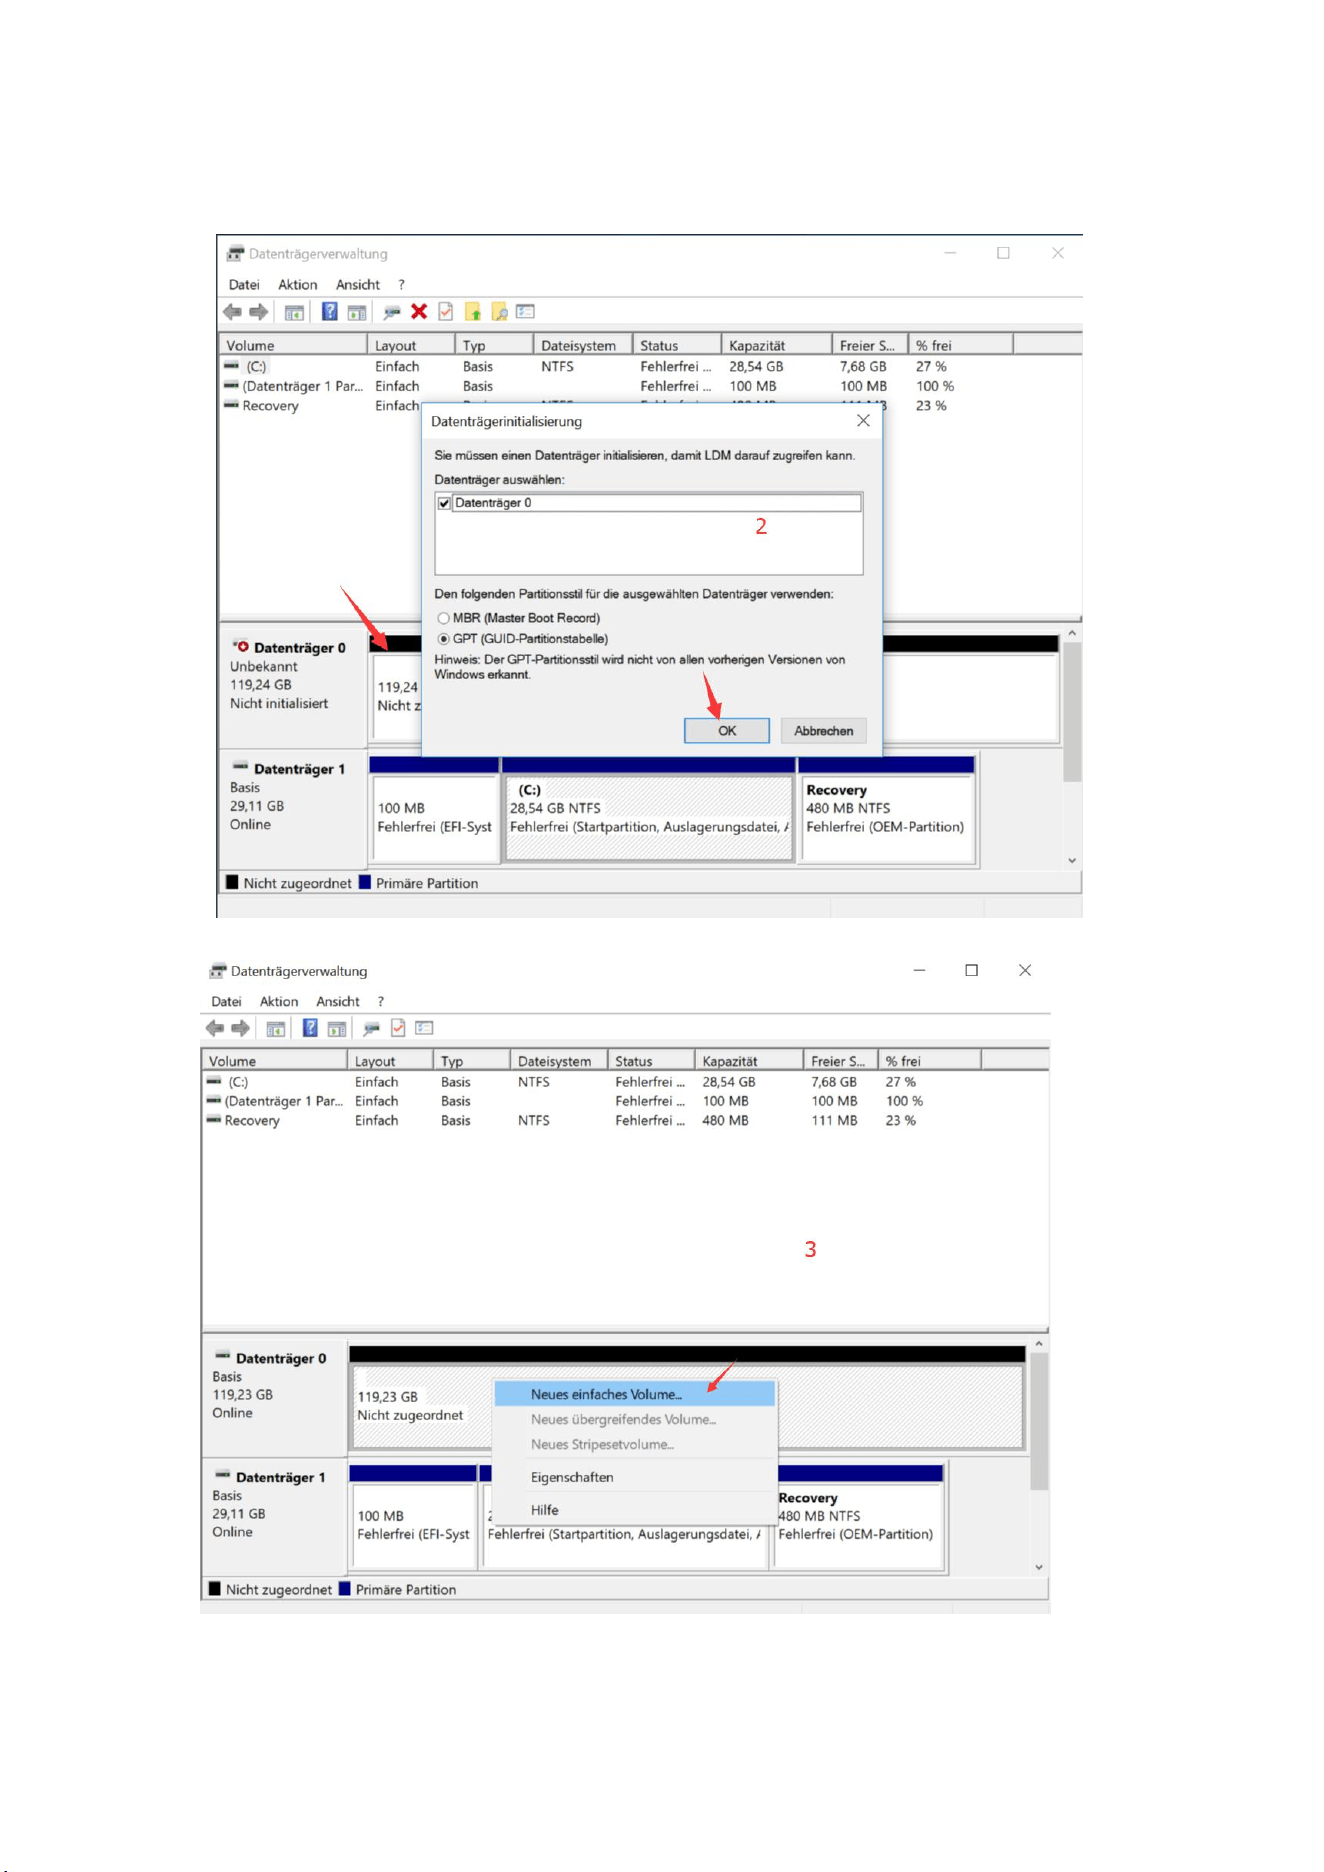
Task: Sort by Kapazität column in upper window
Action: coord(776,345)
